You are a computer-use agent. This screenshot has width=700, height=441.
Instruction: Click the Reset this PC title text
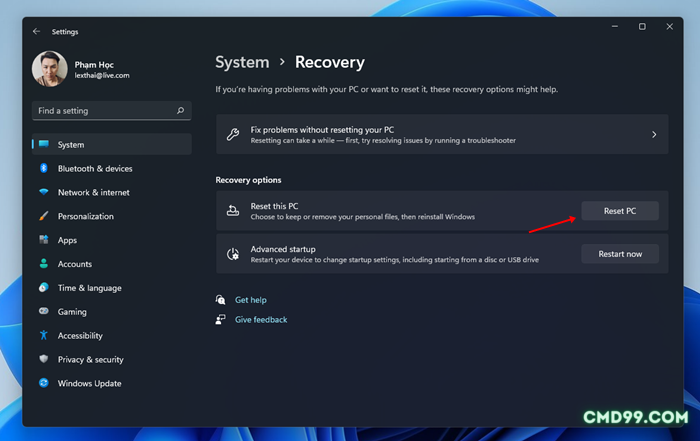274,206
